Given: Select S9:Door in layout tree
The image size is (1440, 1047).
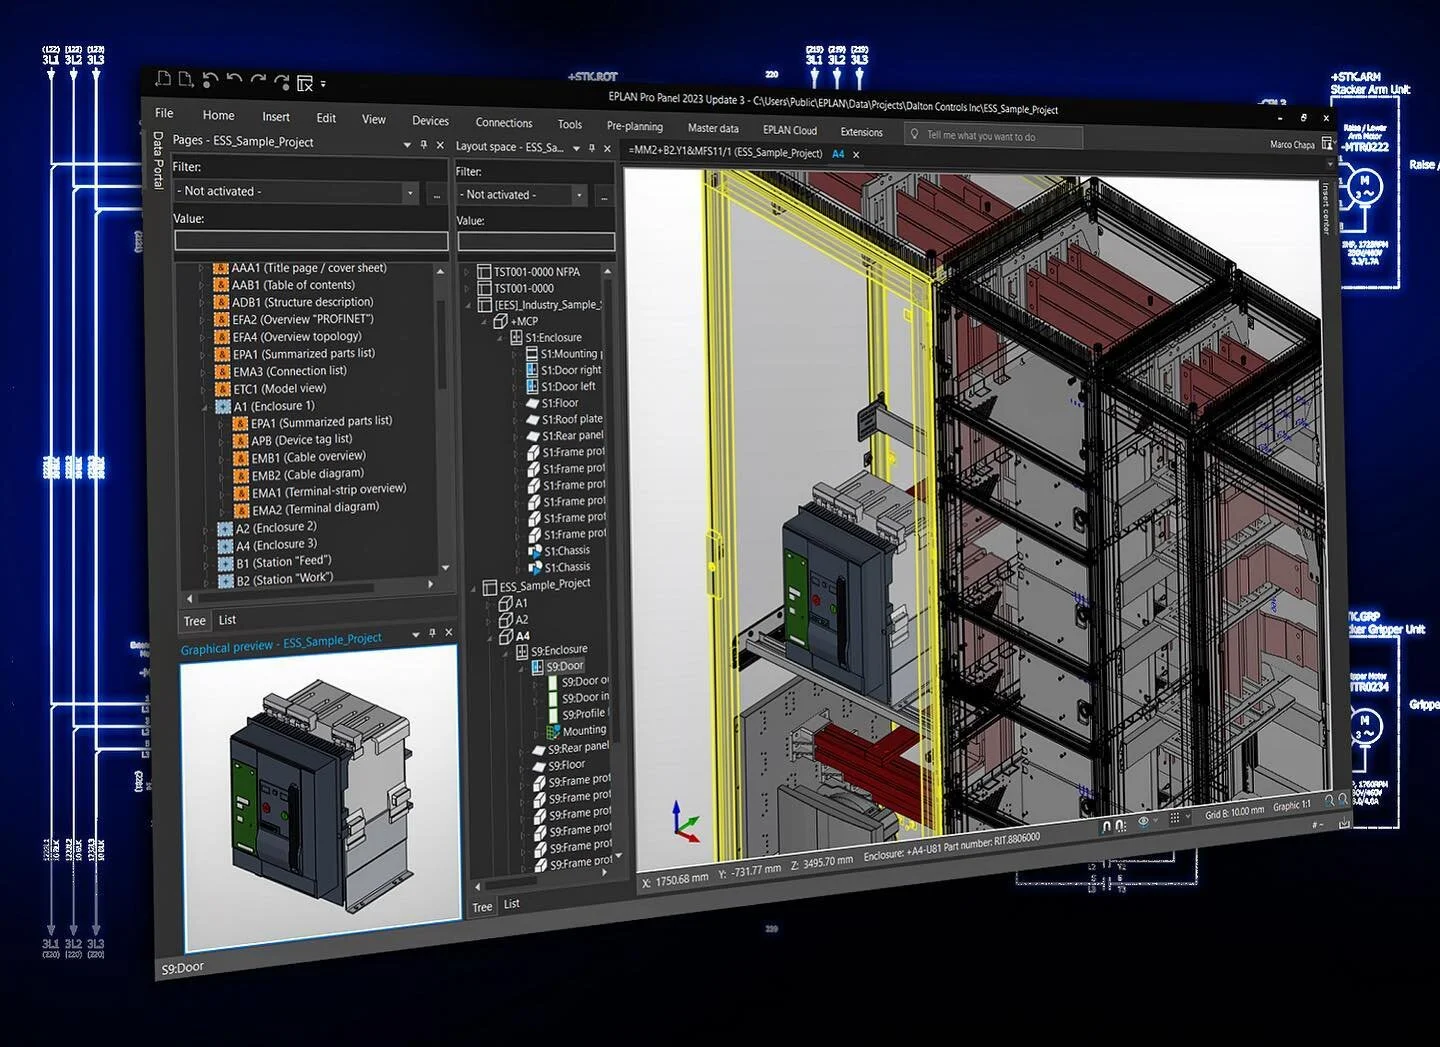Looking at the screenshot, I should pyautogui.click(x=564, y=666).
